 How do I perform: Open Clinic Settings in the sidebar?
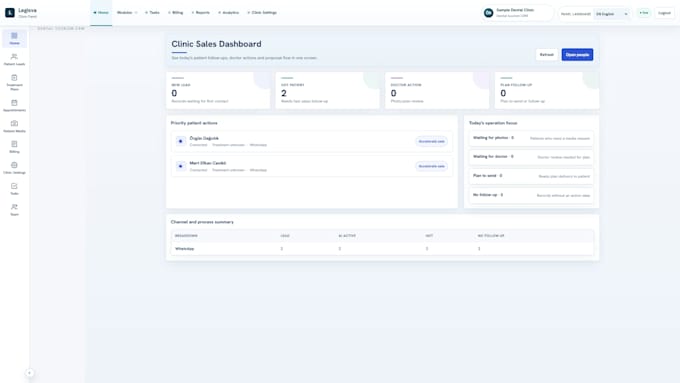pyautogui.click(x=14, y=168)
